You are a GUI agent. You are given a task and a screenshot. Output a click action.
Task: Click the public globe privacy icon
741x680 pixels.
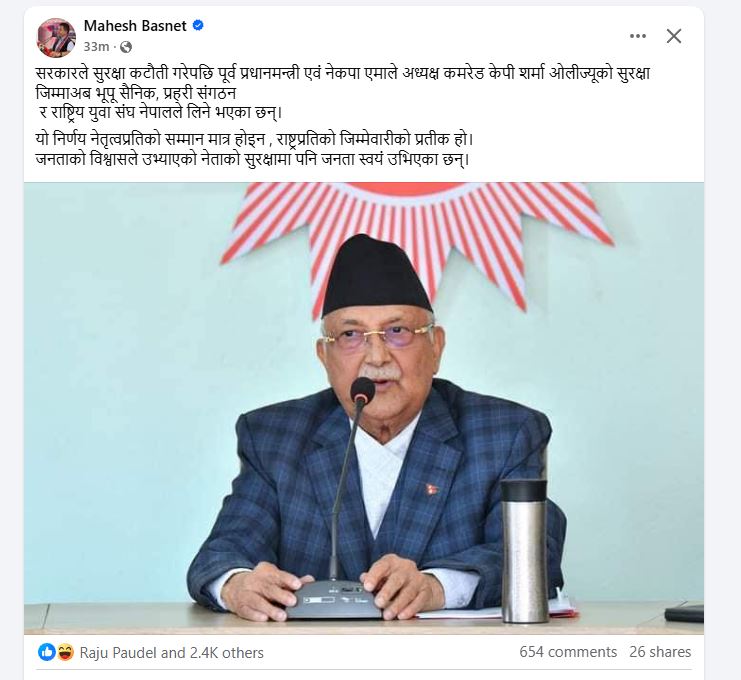(x=126, y=47)
